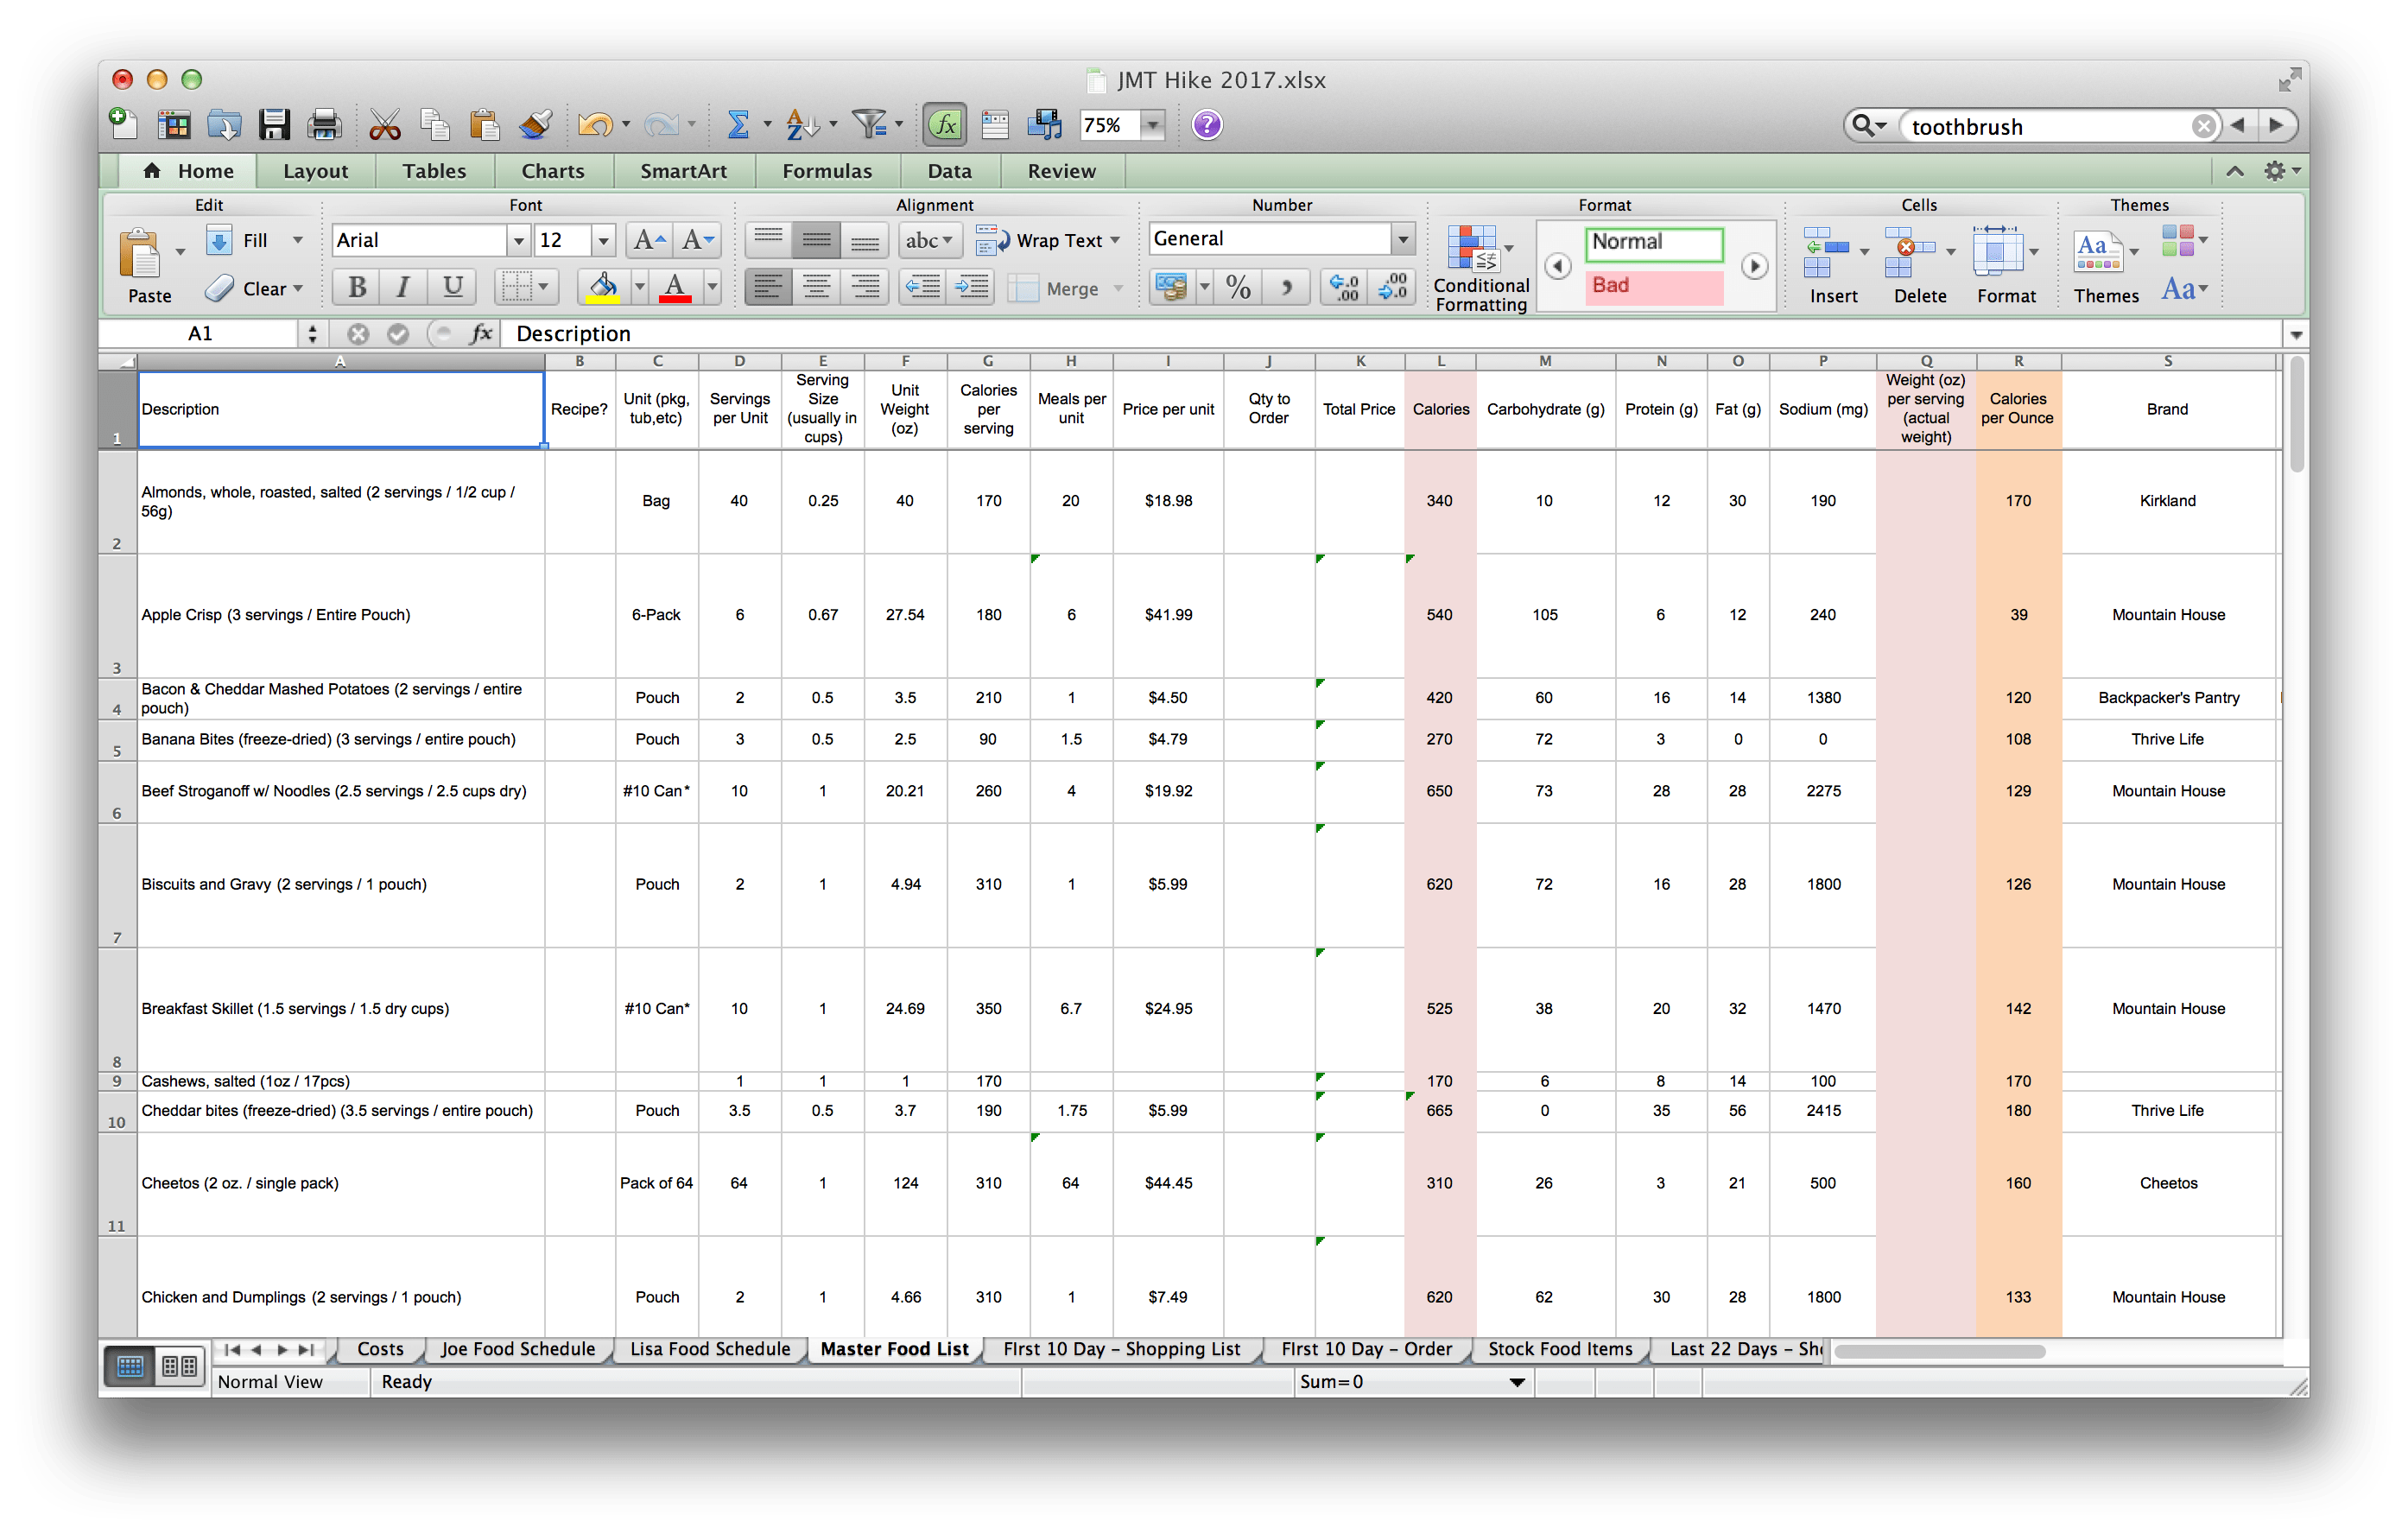Expand the formula bar arrow
The image size is (2408, 1534).
tap(2296, 335)
